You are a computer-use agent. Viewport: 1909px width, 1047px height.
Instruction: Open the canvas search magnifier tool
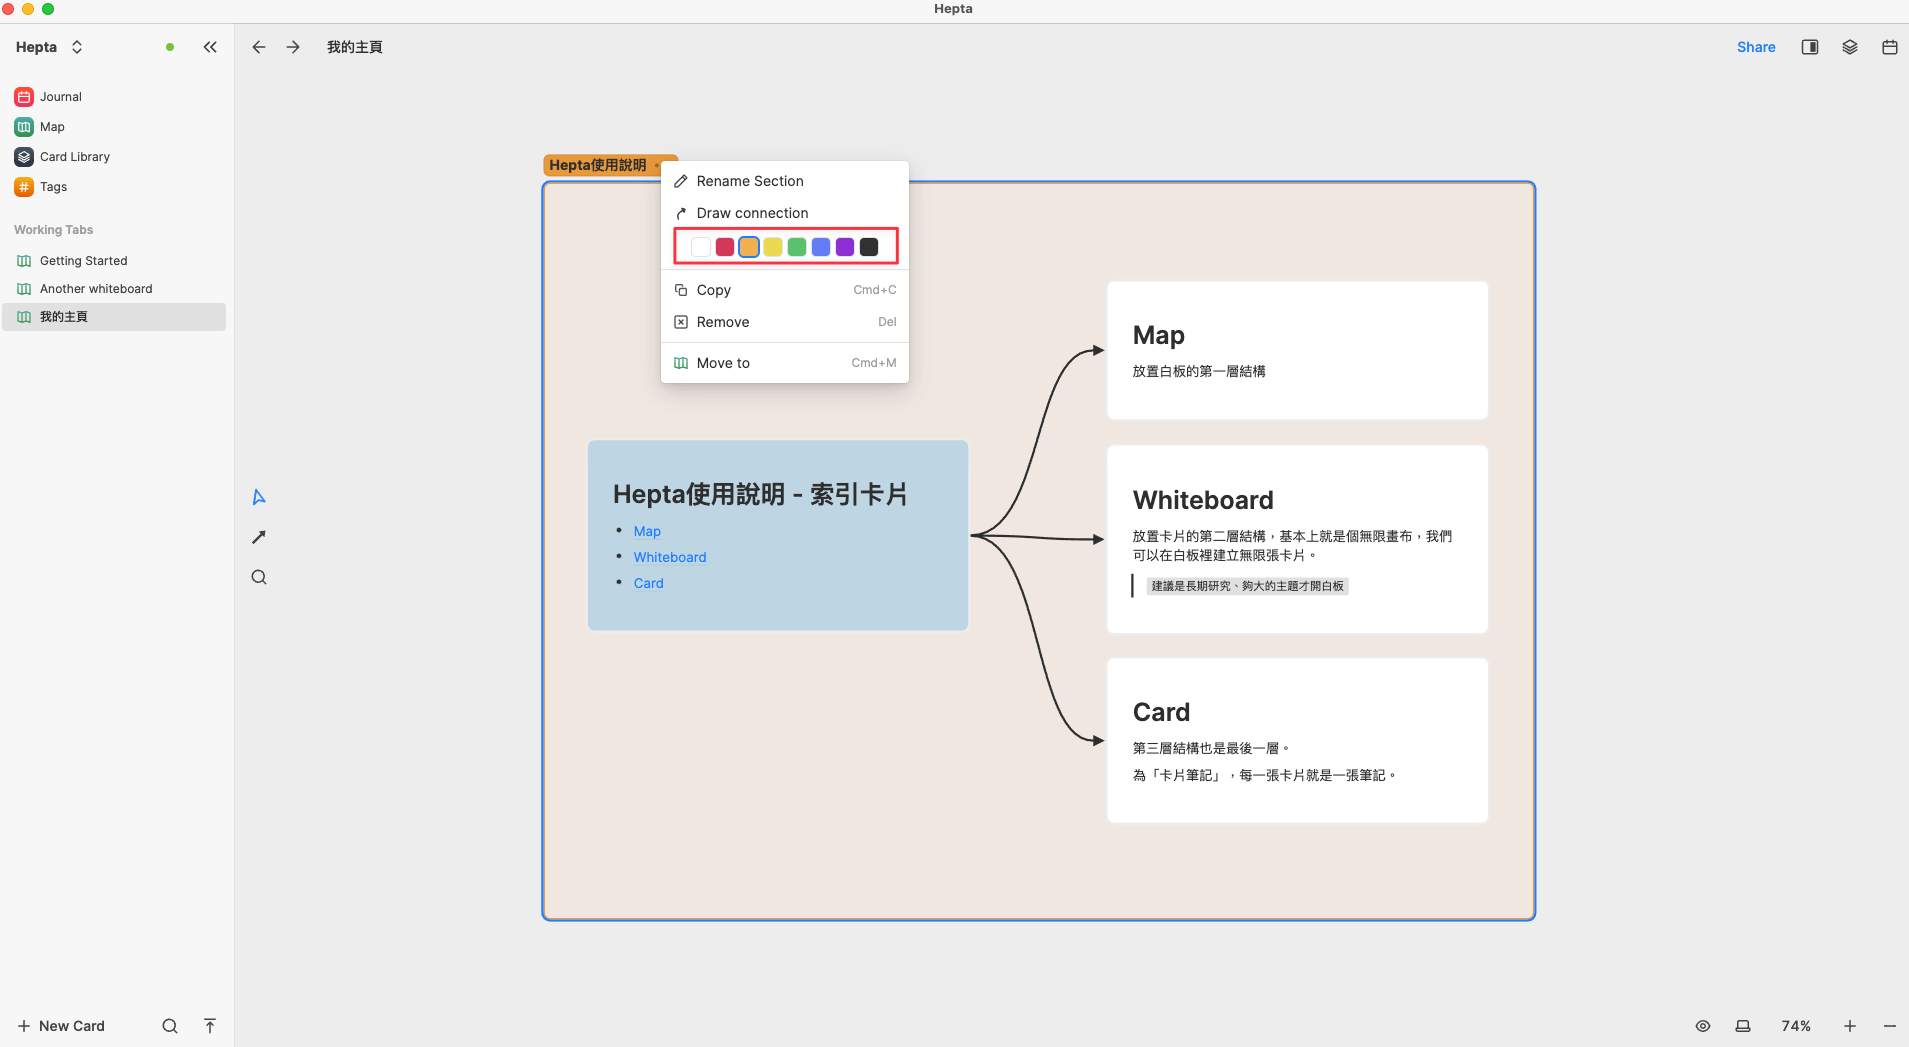click(258, 577)
